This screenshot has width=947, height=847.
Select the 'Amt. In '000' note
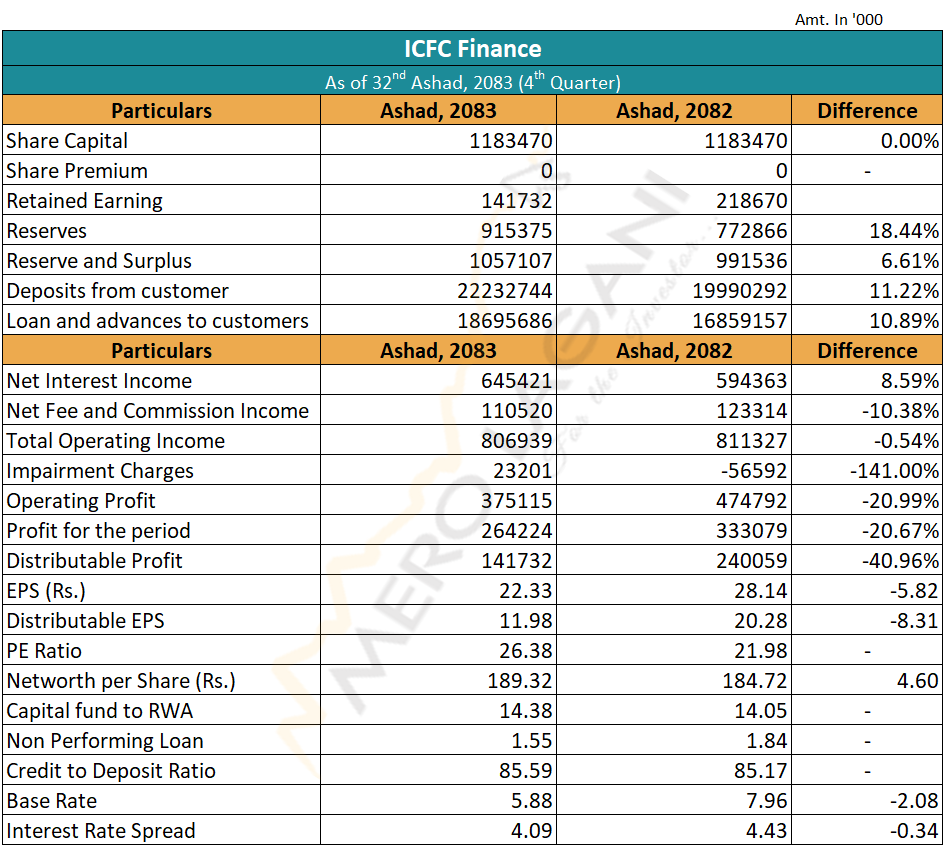click(838, 20)
